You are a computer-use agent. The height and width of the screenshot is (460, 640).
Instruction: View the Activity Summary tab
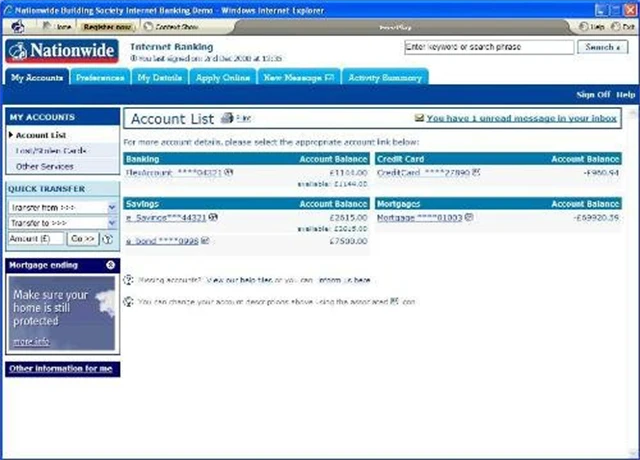pos(385,77)
